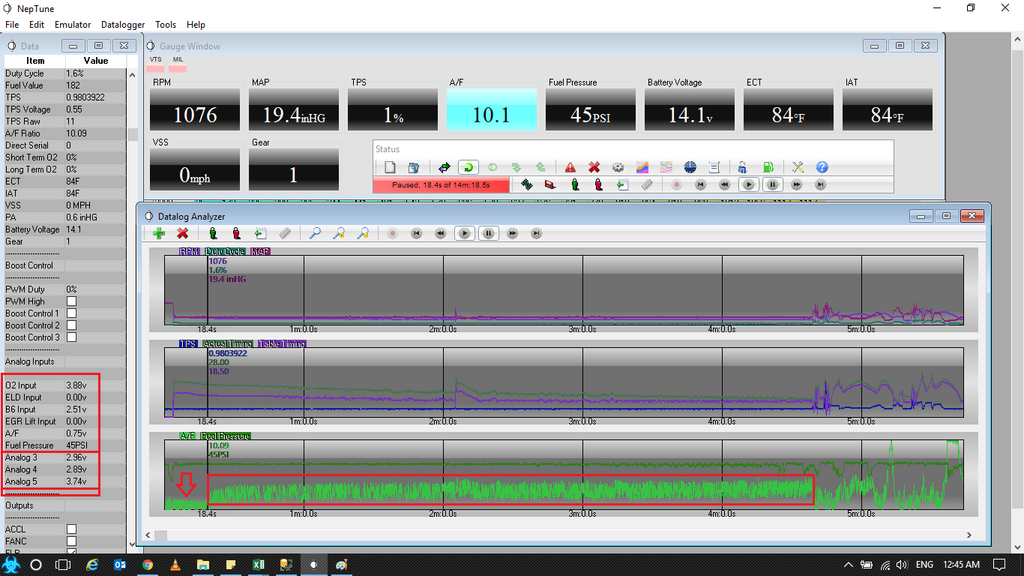Screen dimensions: 1024x576
Task: Open the File menu
Action: click(x=12, y=25)
